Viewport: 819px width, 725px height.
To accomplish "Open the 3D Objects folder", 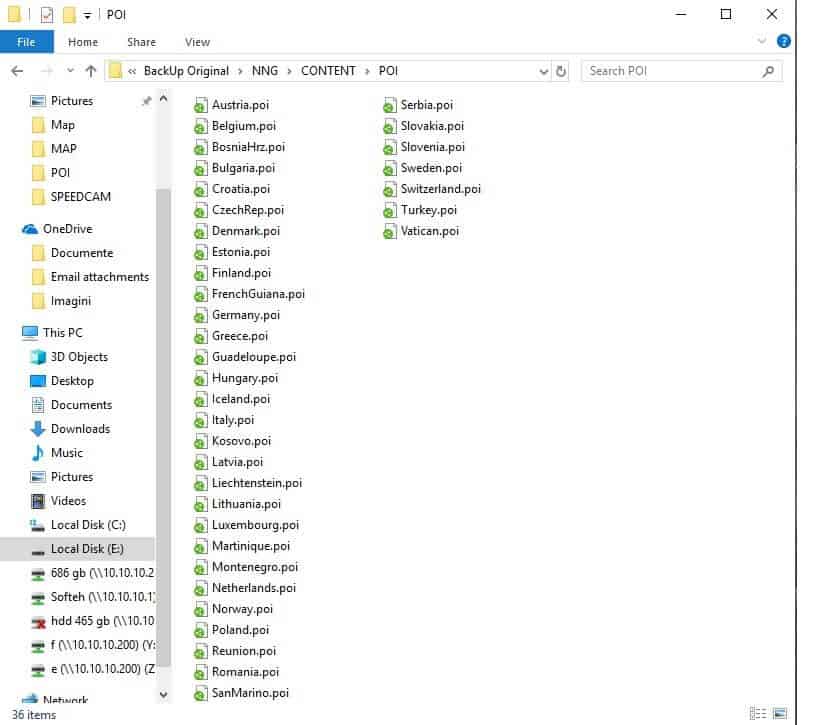I will [x=79, y=357].
